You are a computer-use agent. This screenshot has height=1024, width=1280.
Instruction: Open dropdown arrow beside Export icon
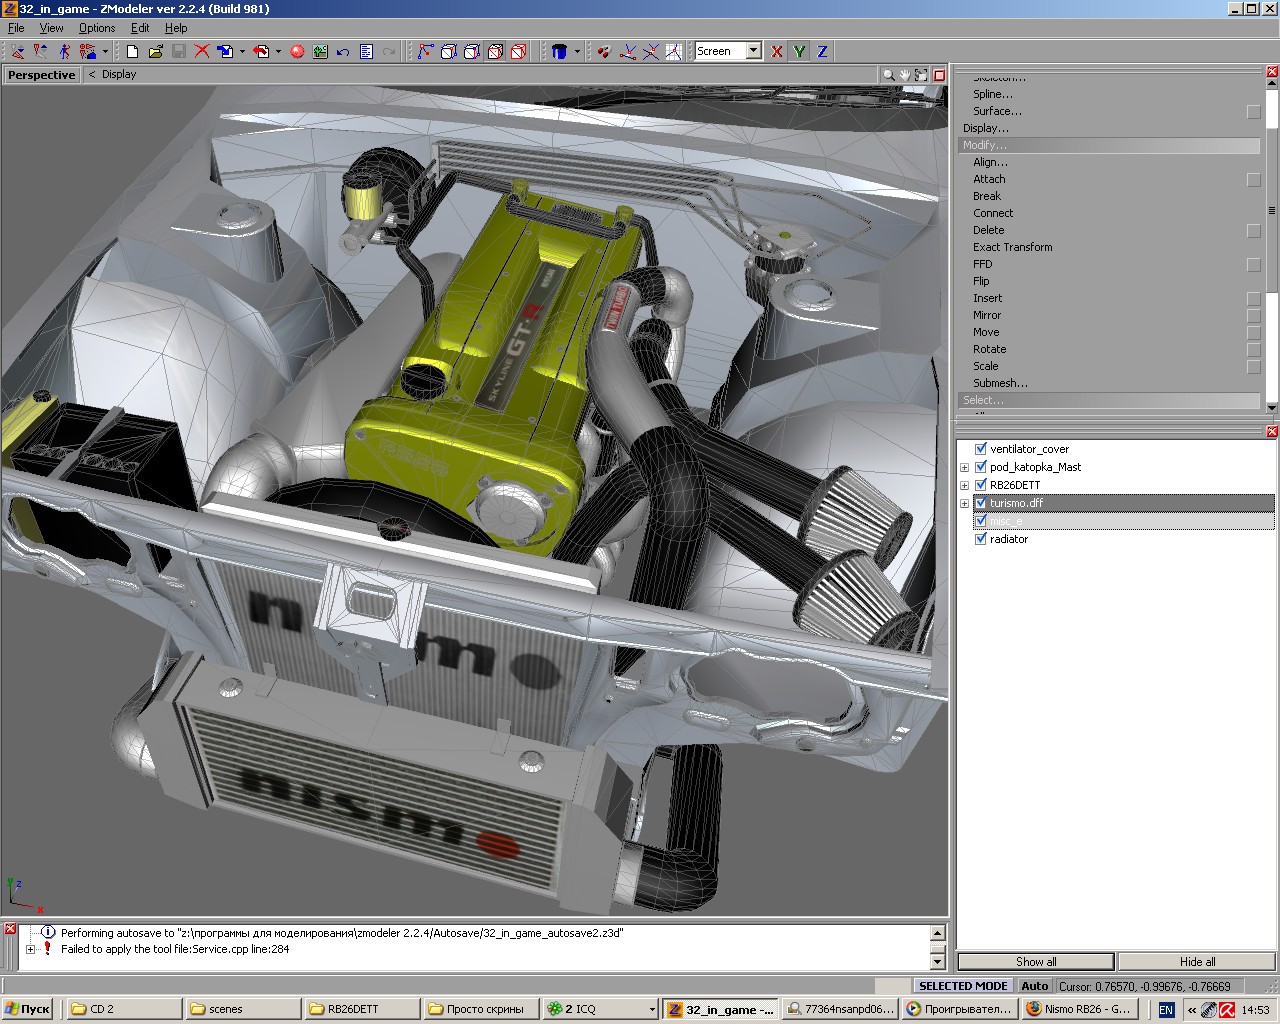tap(278, 51)
